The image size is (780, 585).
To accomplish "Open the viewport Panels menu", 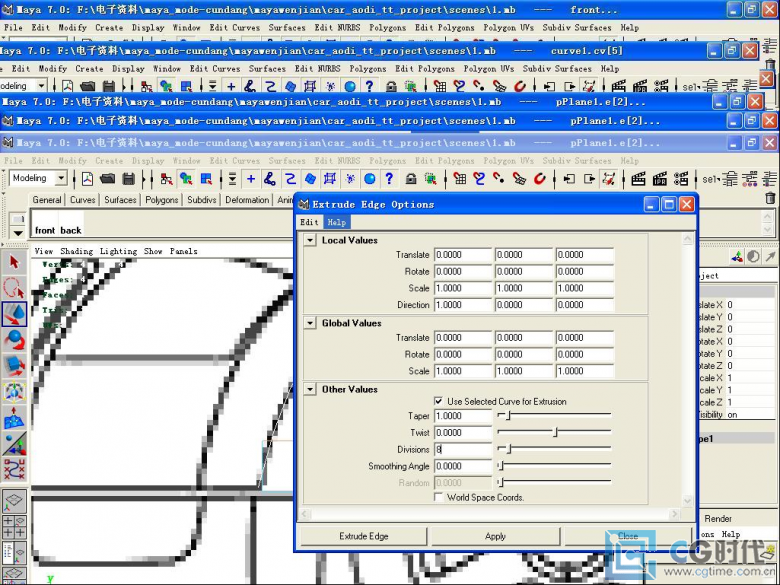I will pyautogui.click(x=183, y=251).
